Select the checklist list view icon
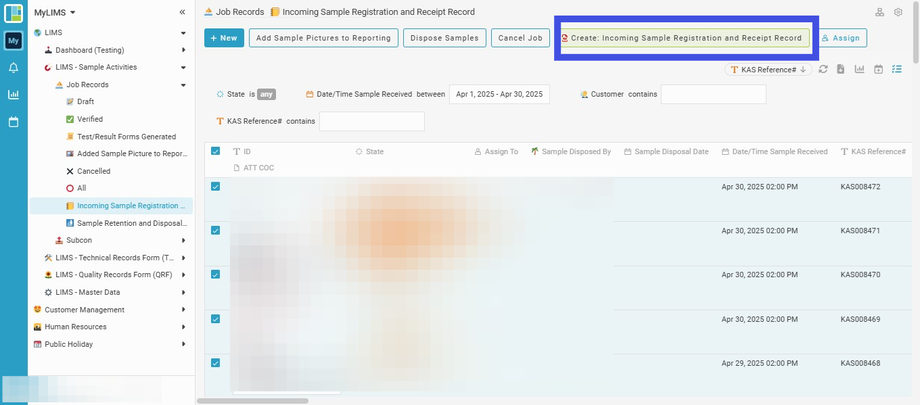This screenshot has width=920, height=405. point(897,69)
